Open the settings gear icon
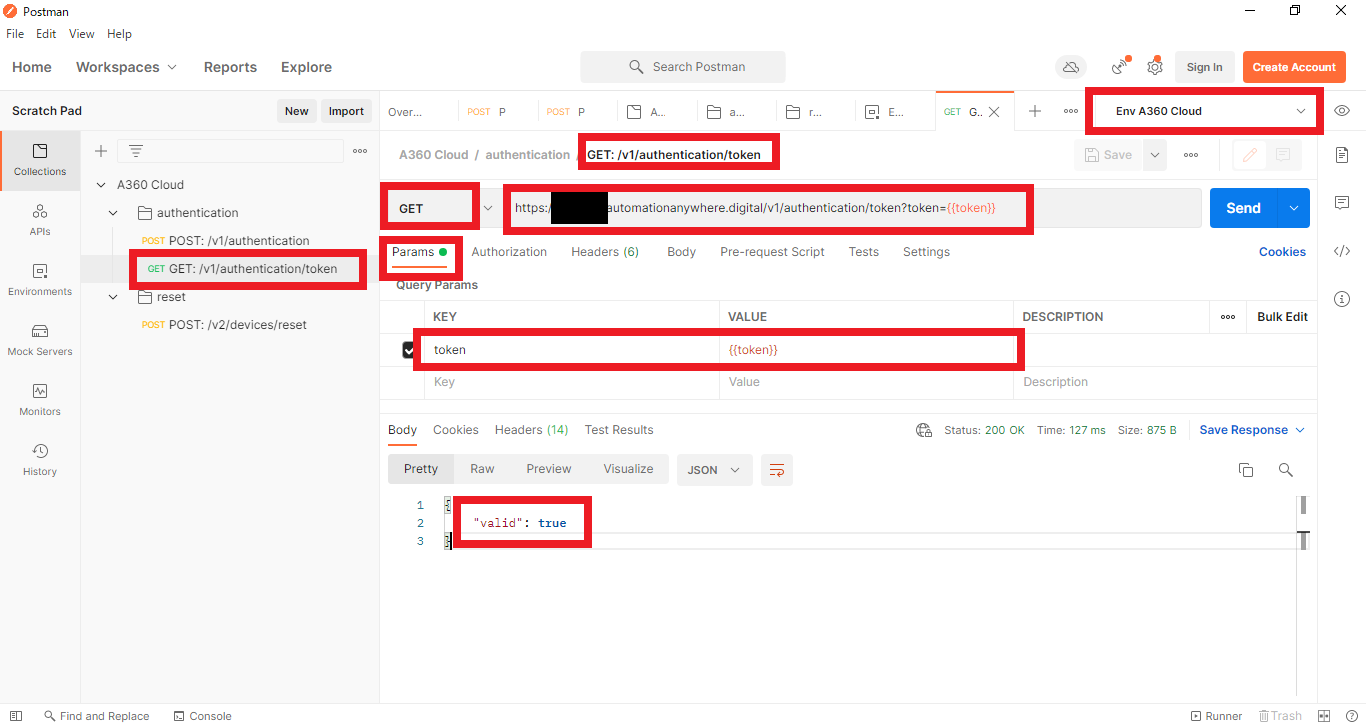Screen dimensions: 1366x728 1155,67
